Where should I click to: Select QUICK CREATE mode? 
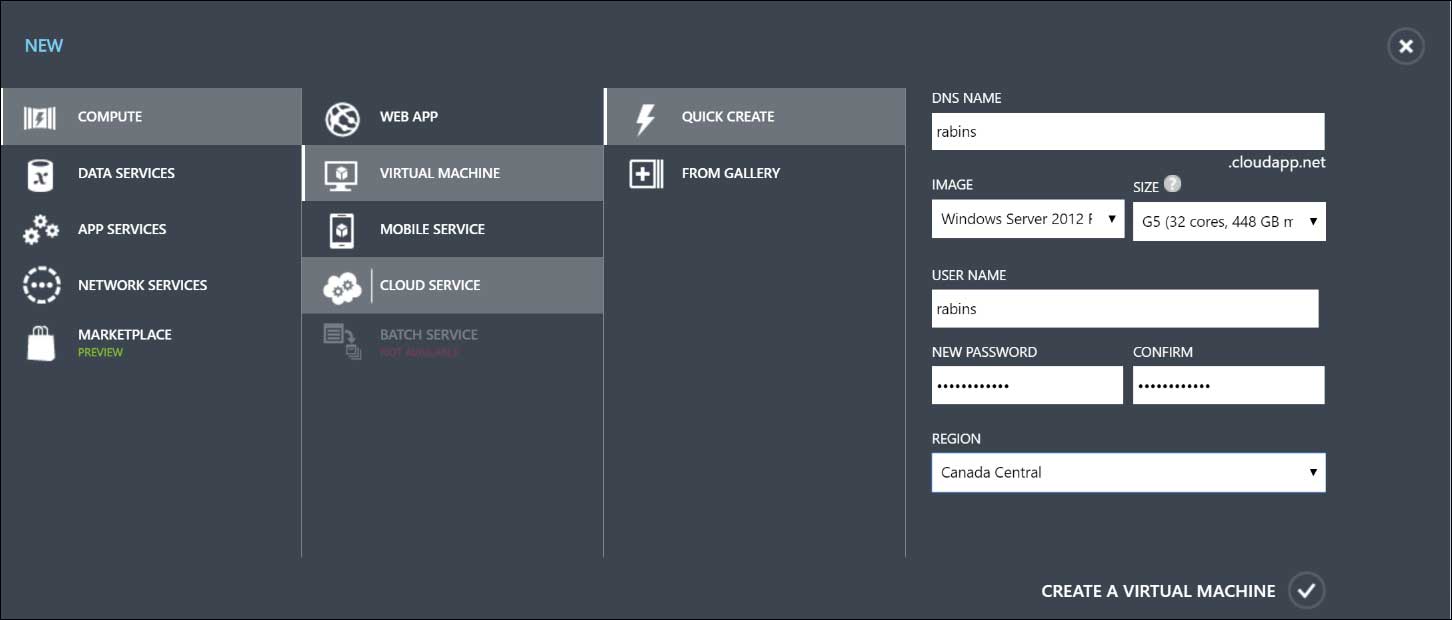[x=728, y=116]
